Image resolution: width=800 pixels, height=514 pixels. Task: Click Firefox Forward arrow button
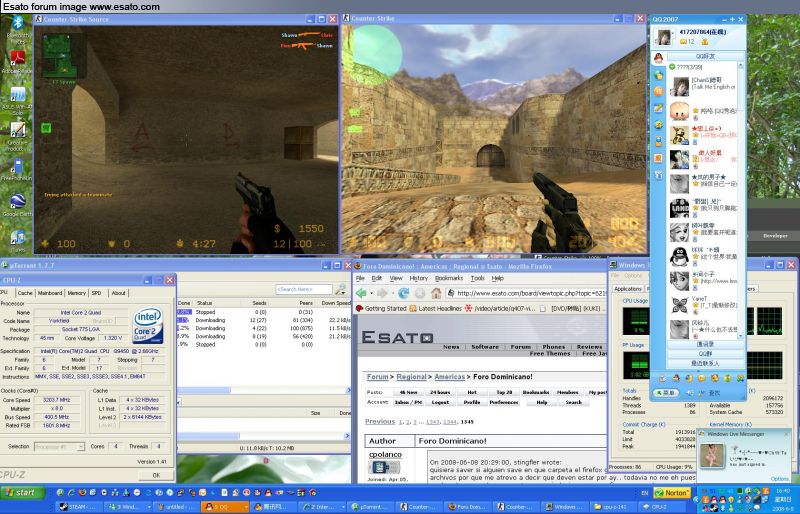pyautogui.click(x=382, y=293)
